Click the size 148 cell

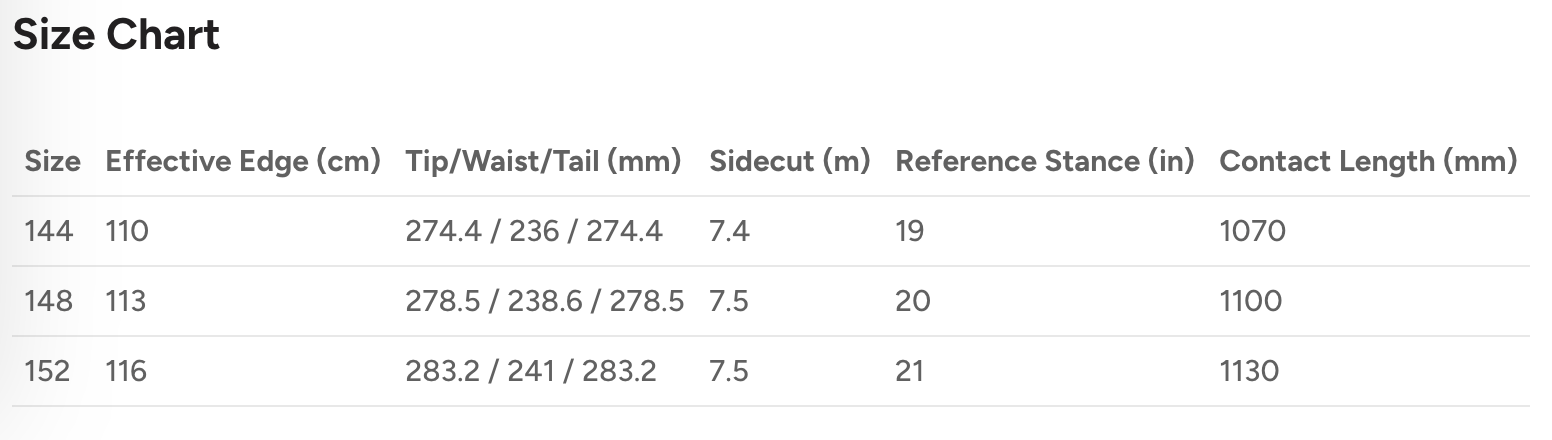49,301
